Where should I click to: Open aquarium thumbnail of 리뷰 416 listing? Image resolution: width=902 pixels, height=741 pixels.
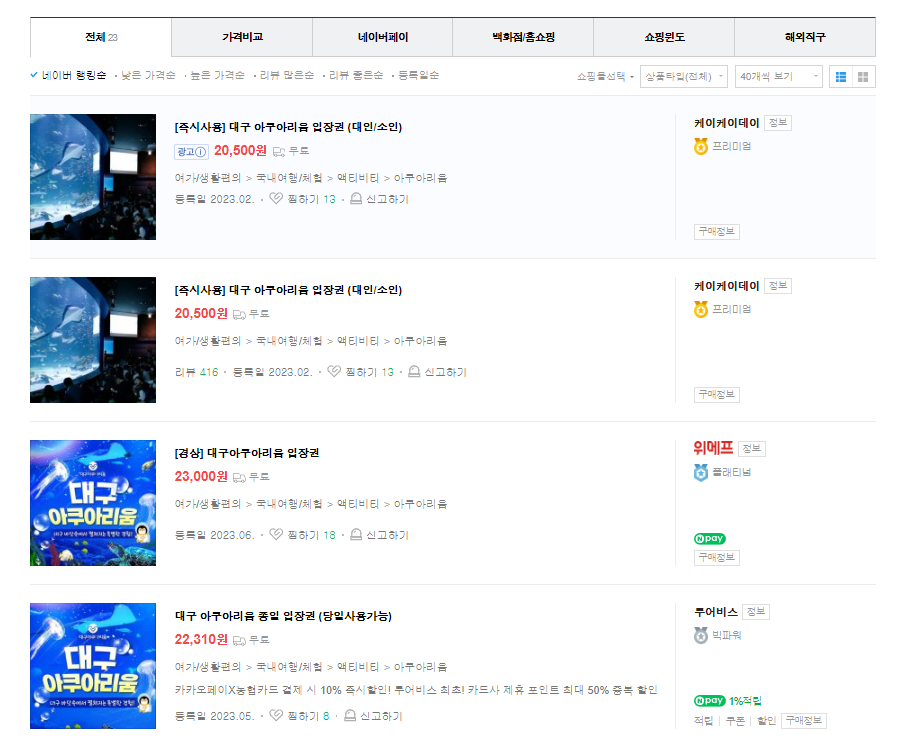[x=93, y=340]
